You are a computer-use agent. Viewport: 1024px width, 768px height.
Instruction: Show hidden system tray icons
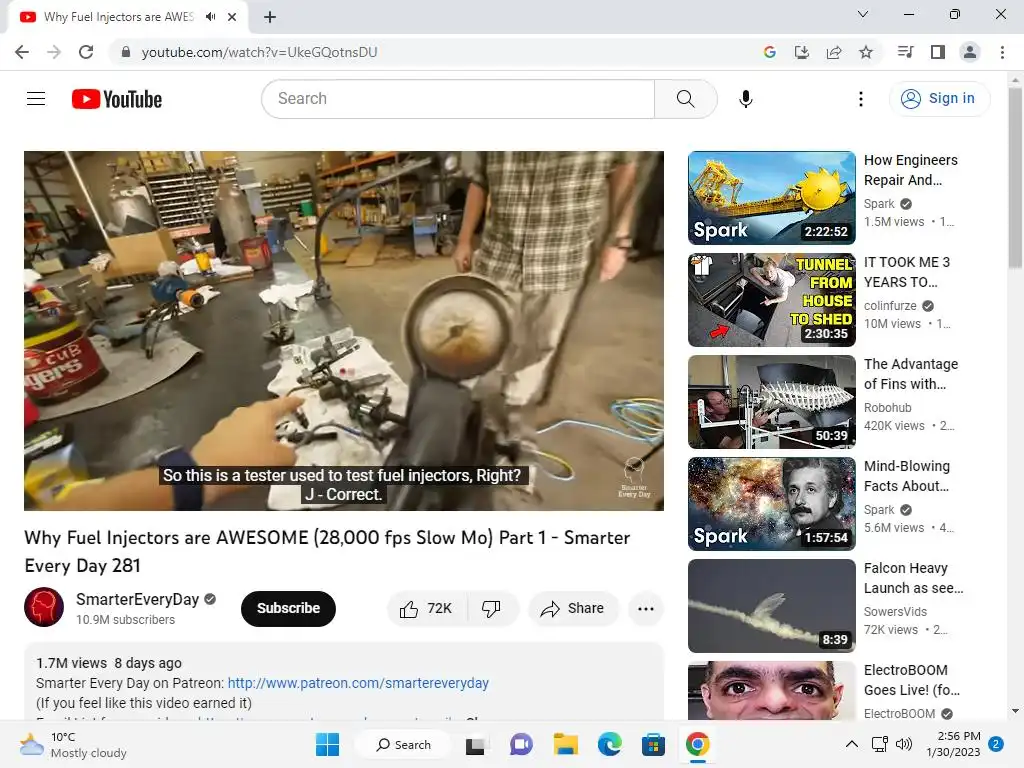tap(852, 744)
